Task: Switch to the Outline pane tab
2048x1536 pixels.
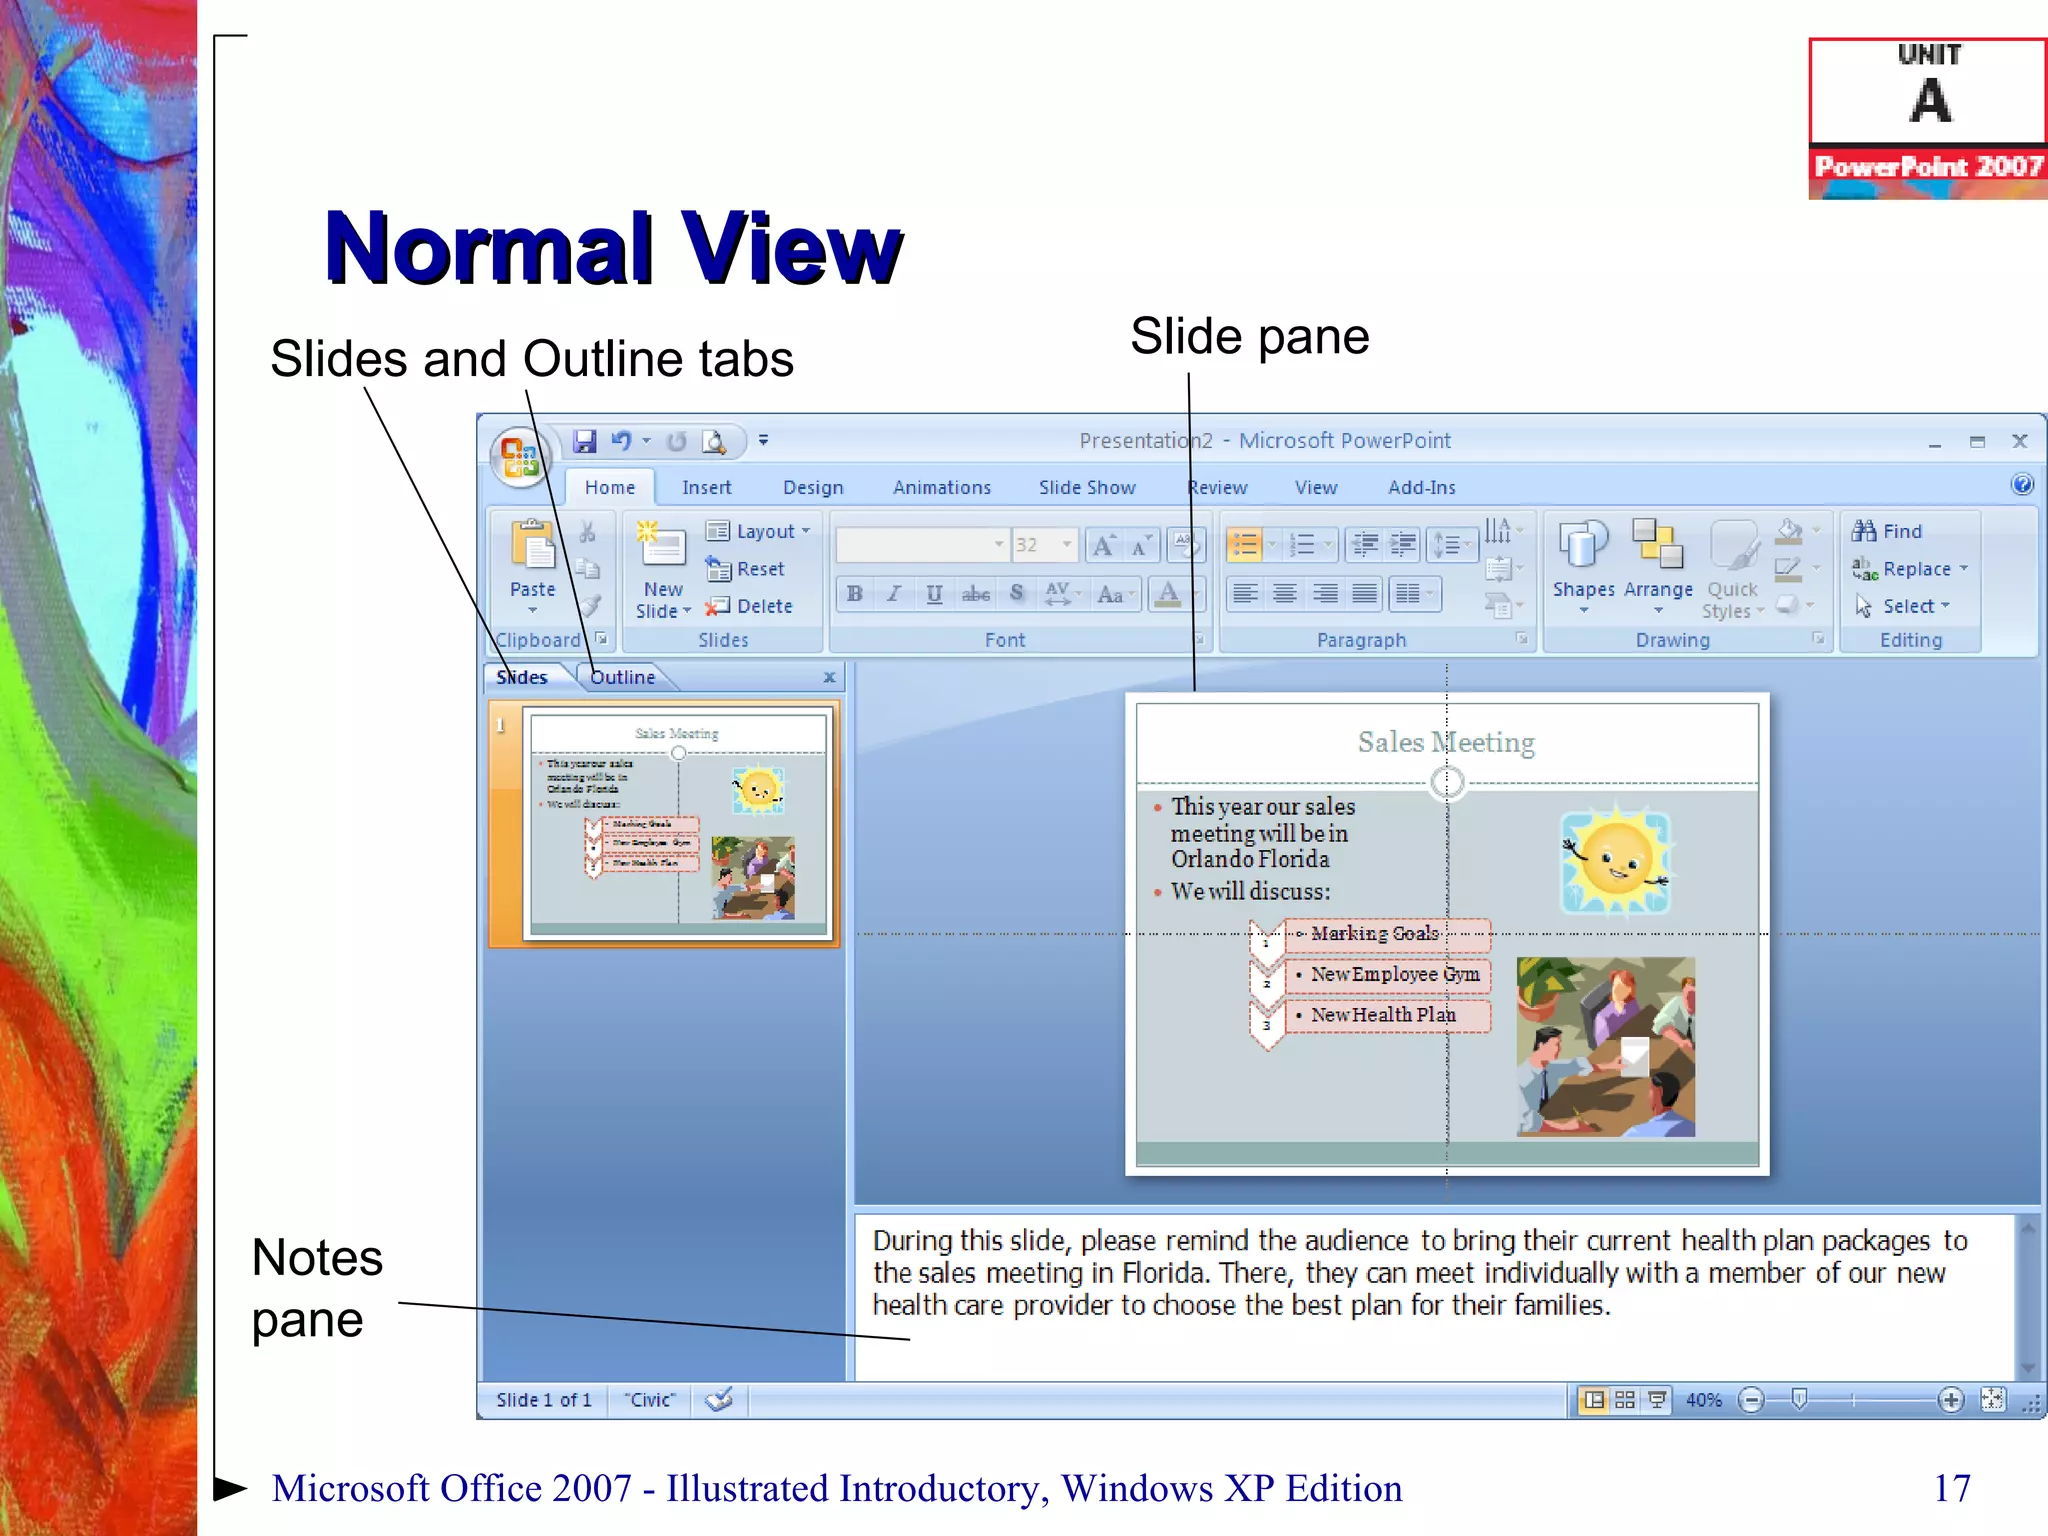Action: tap(622, 677)
